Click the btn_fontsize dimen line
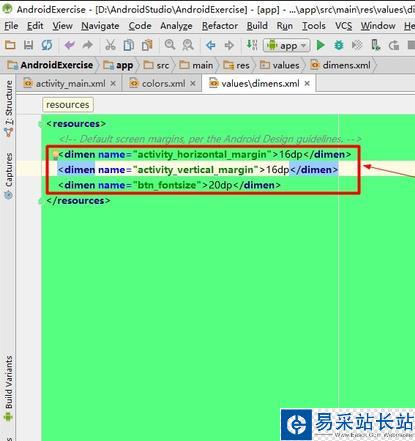 [169, 185]
